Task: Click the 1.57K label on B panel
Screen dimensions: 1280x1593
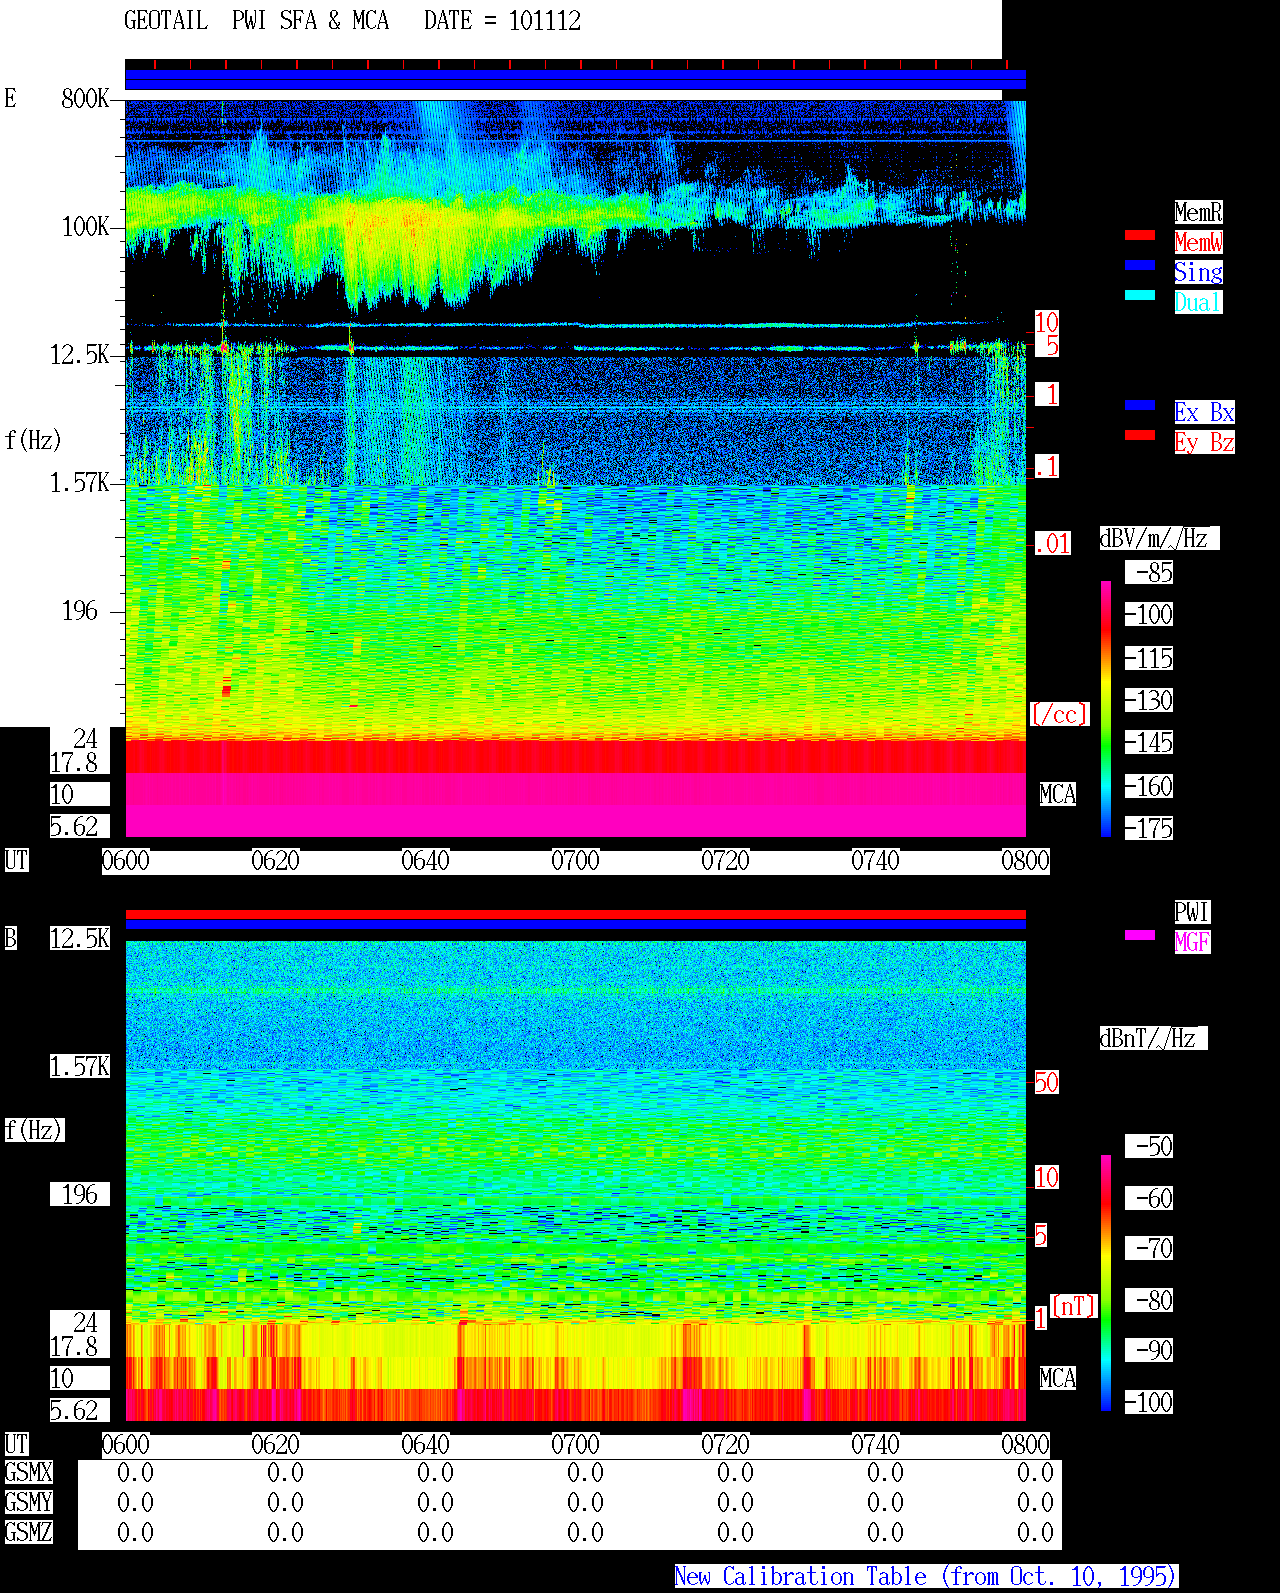Action: [80, 1067]
